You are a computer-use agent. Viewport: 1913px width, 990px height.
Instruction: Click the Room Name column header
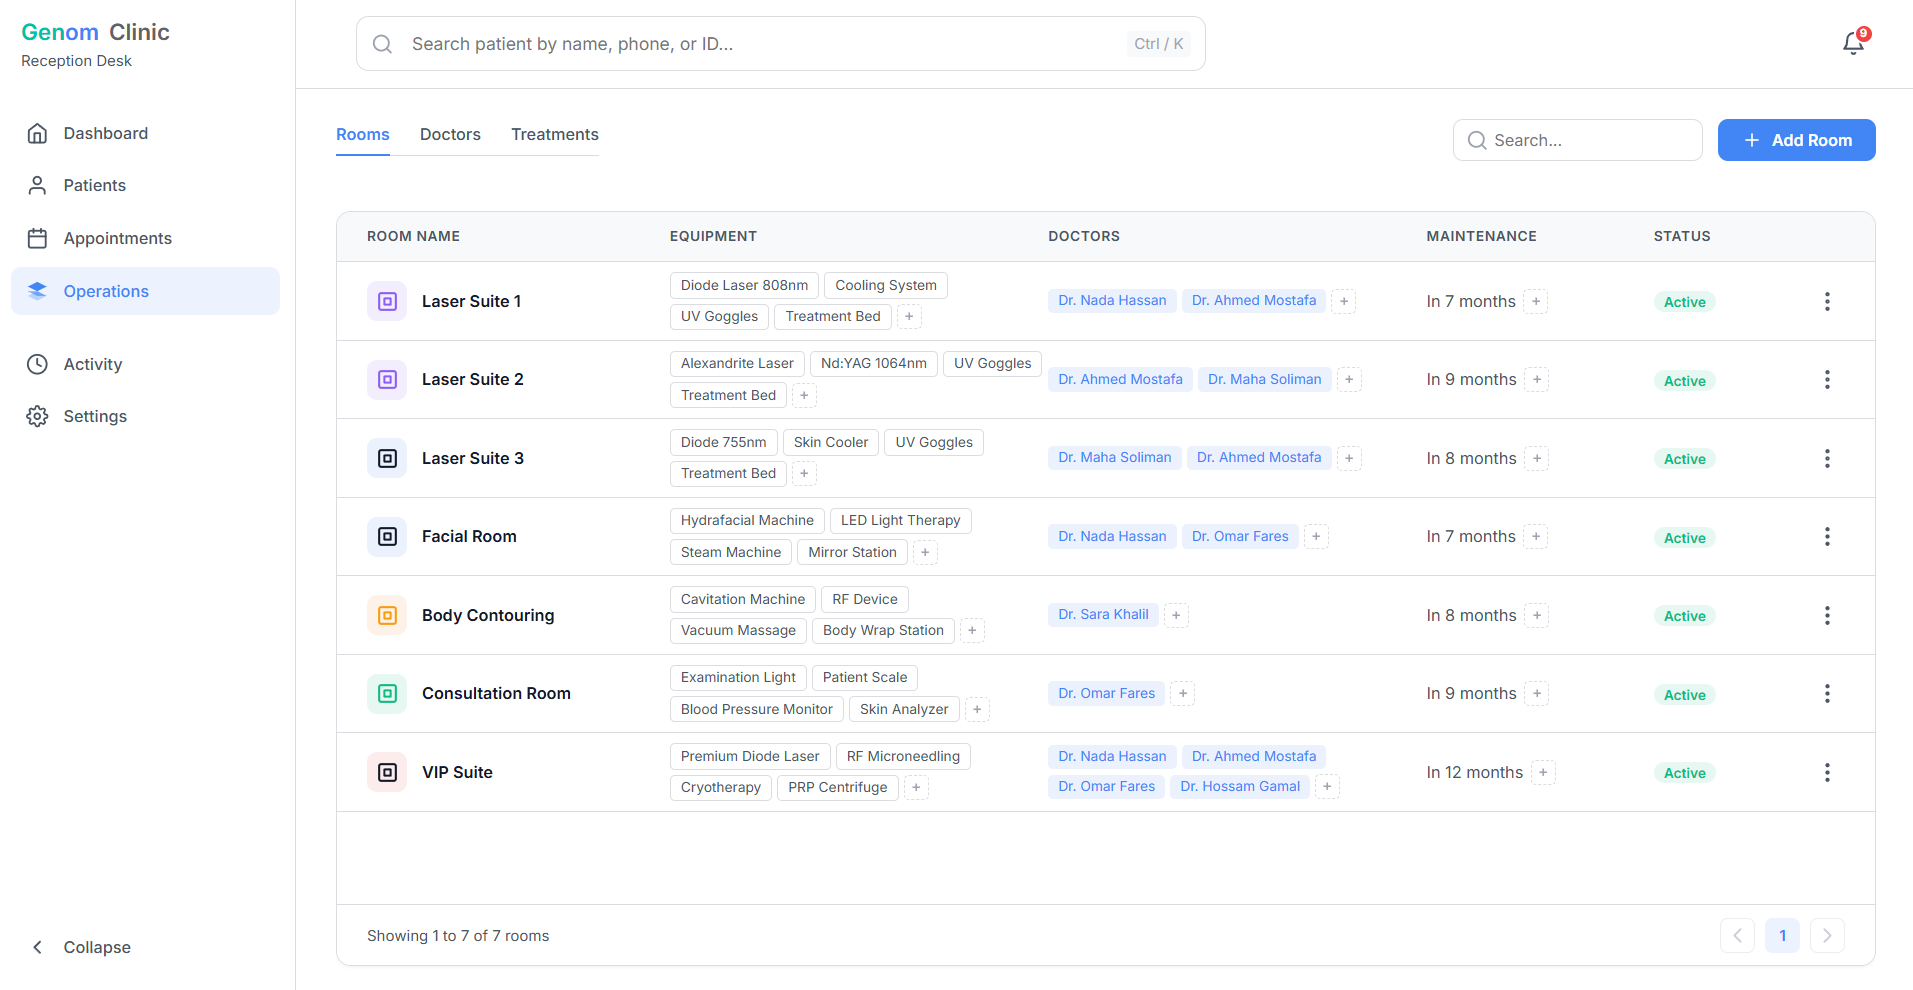coord(413,236)
